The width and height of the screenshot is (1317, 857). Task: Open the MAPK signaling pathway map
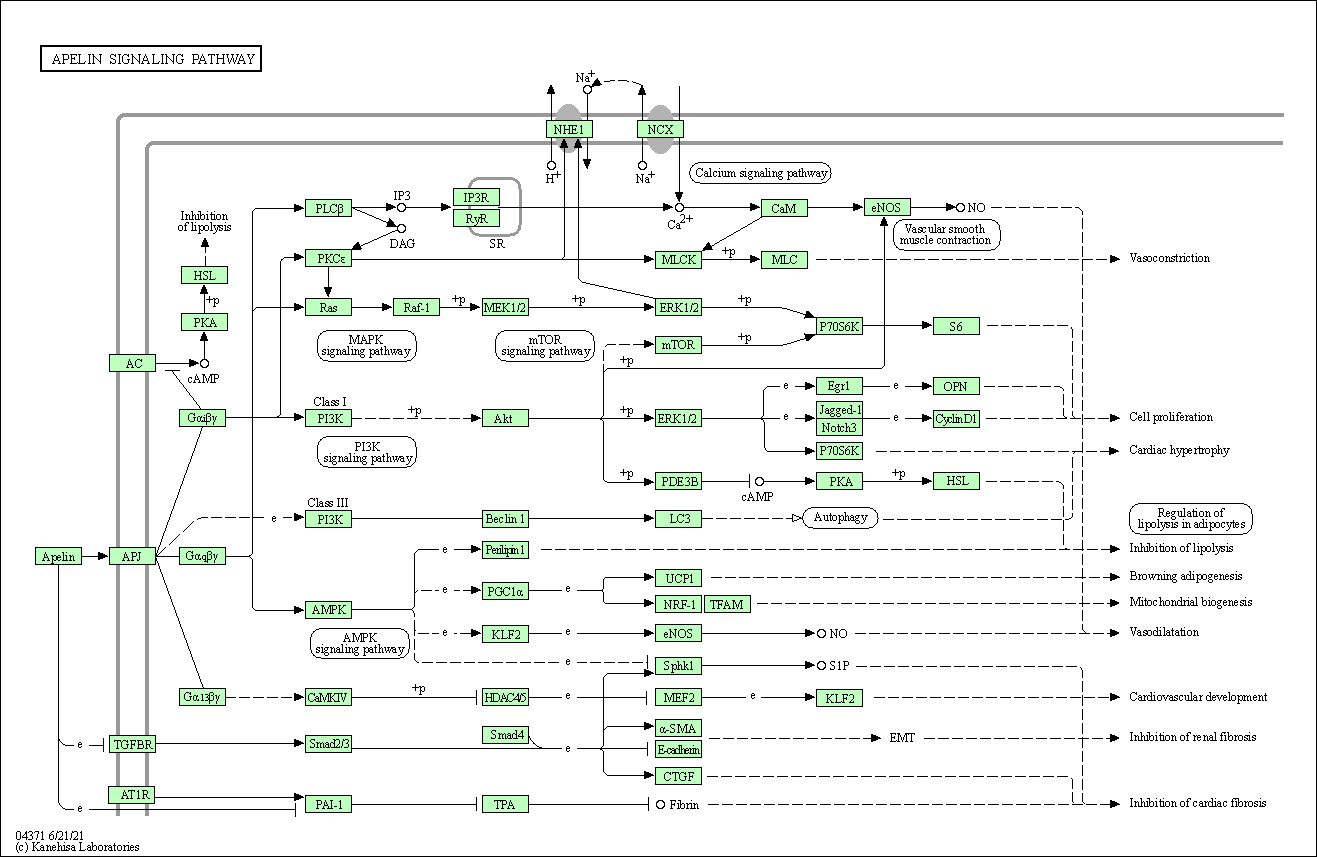[x=366, y=345]
